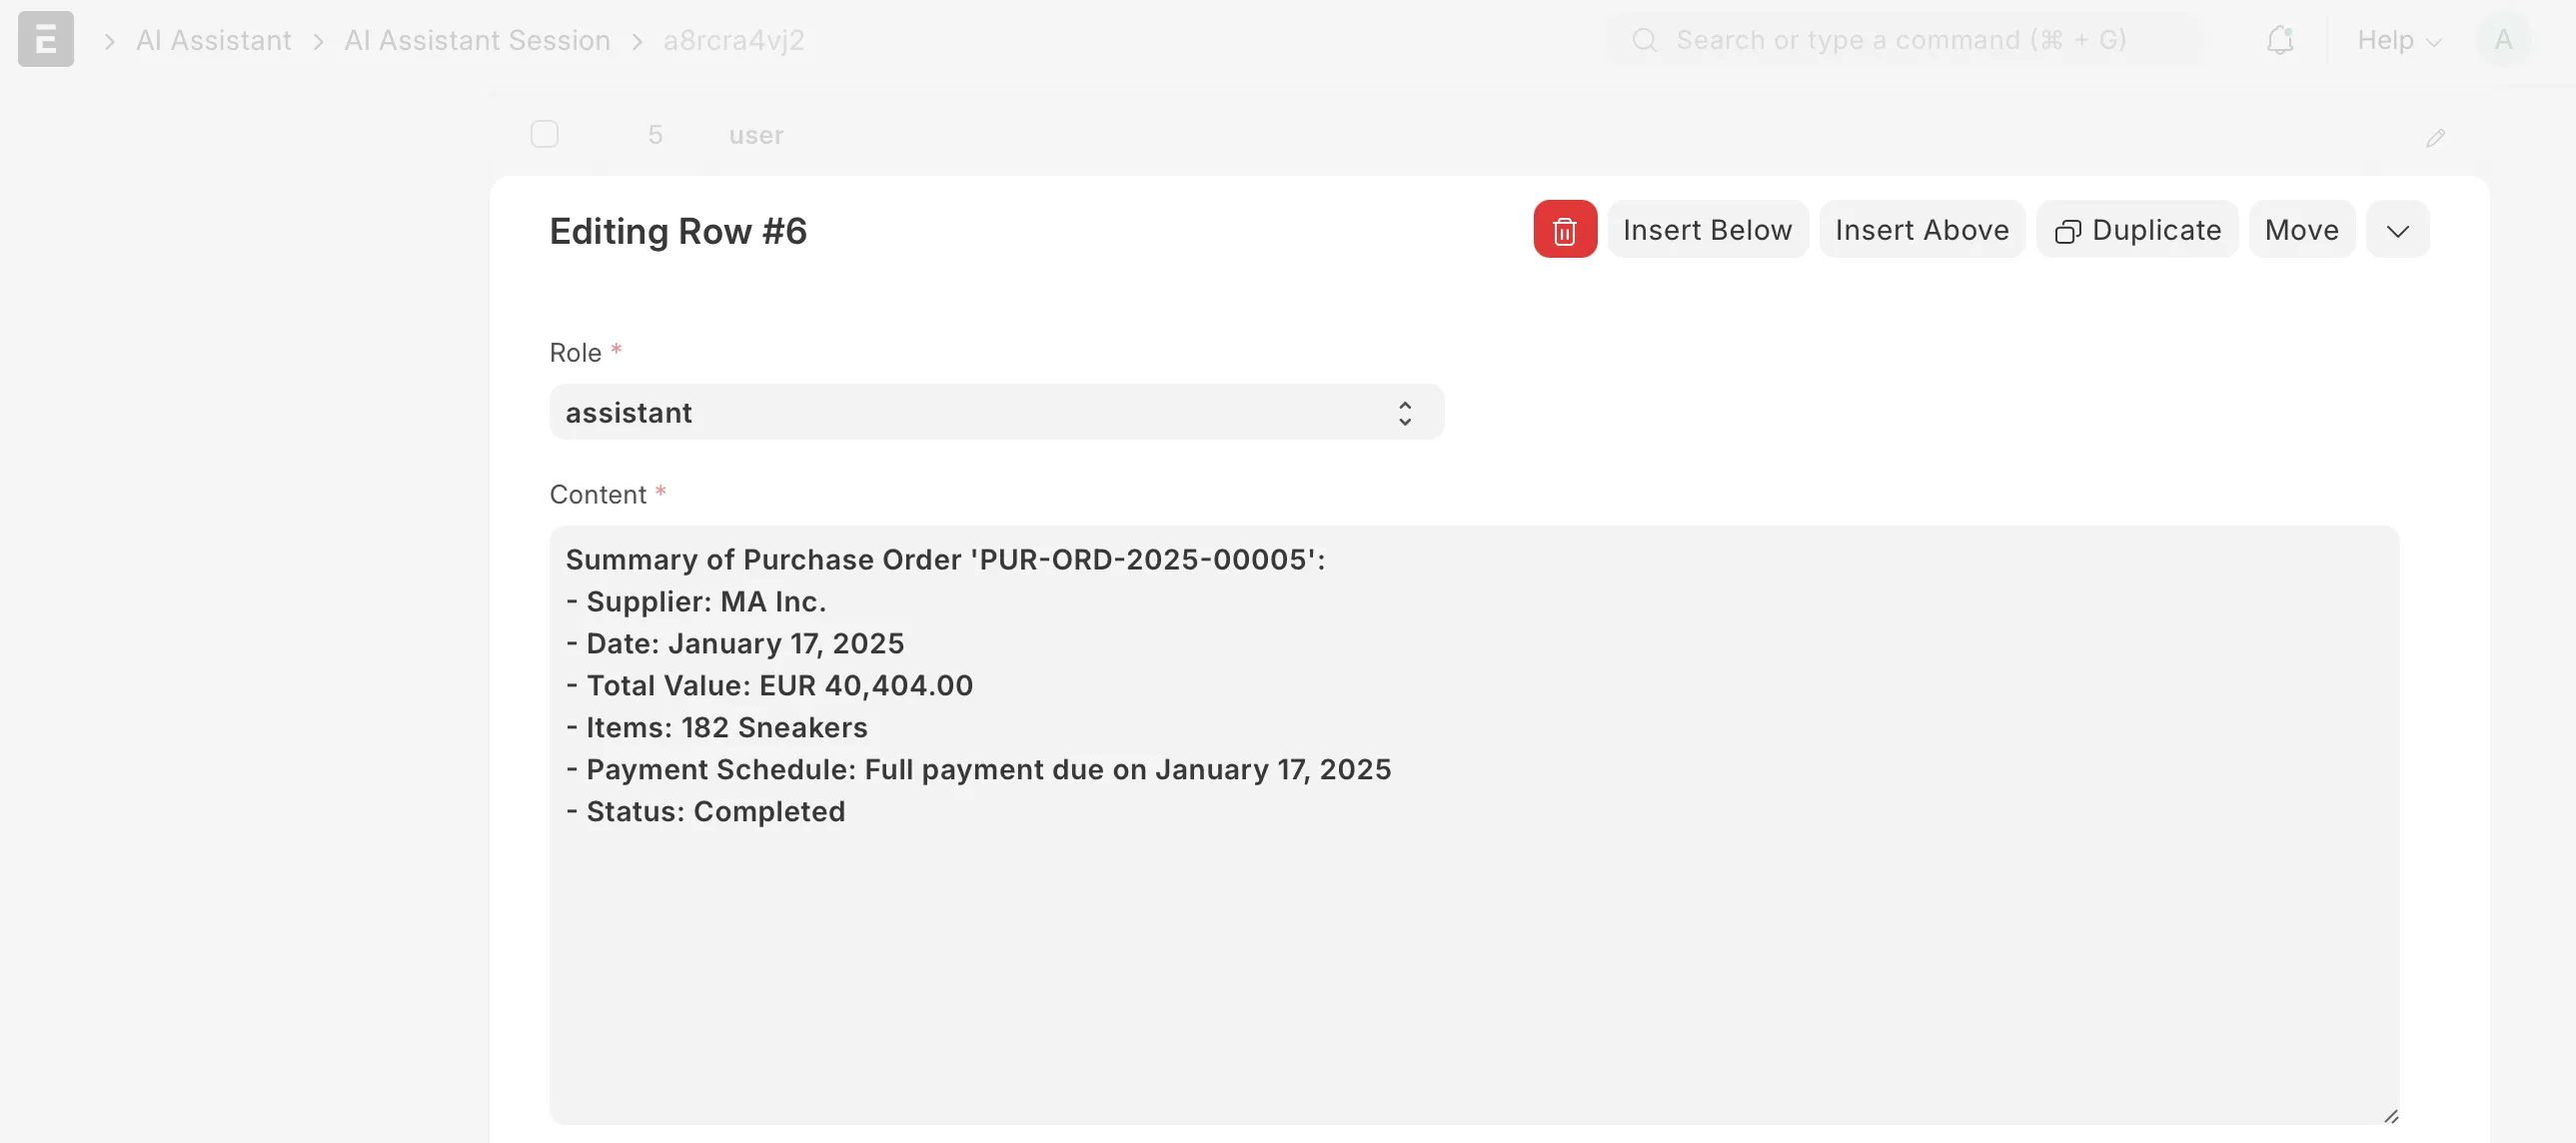Viewport: 2576px width, 1143px height.
Task: Click the notifications bell icon
Action: tap(2279, 40)
